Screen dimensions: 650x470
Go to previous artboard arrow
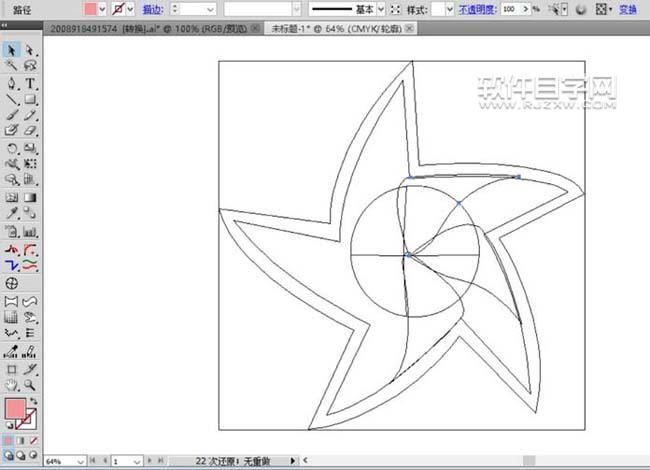(105, 460)
